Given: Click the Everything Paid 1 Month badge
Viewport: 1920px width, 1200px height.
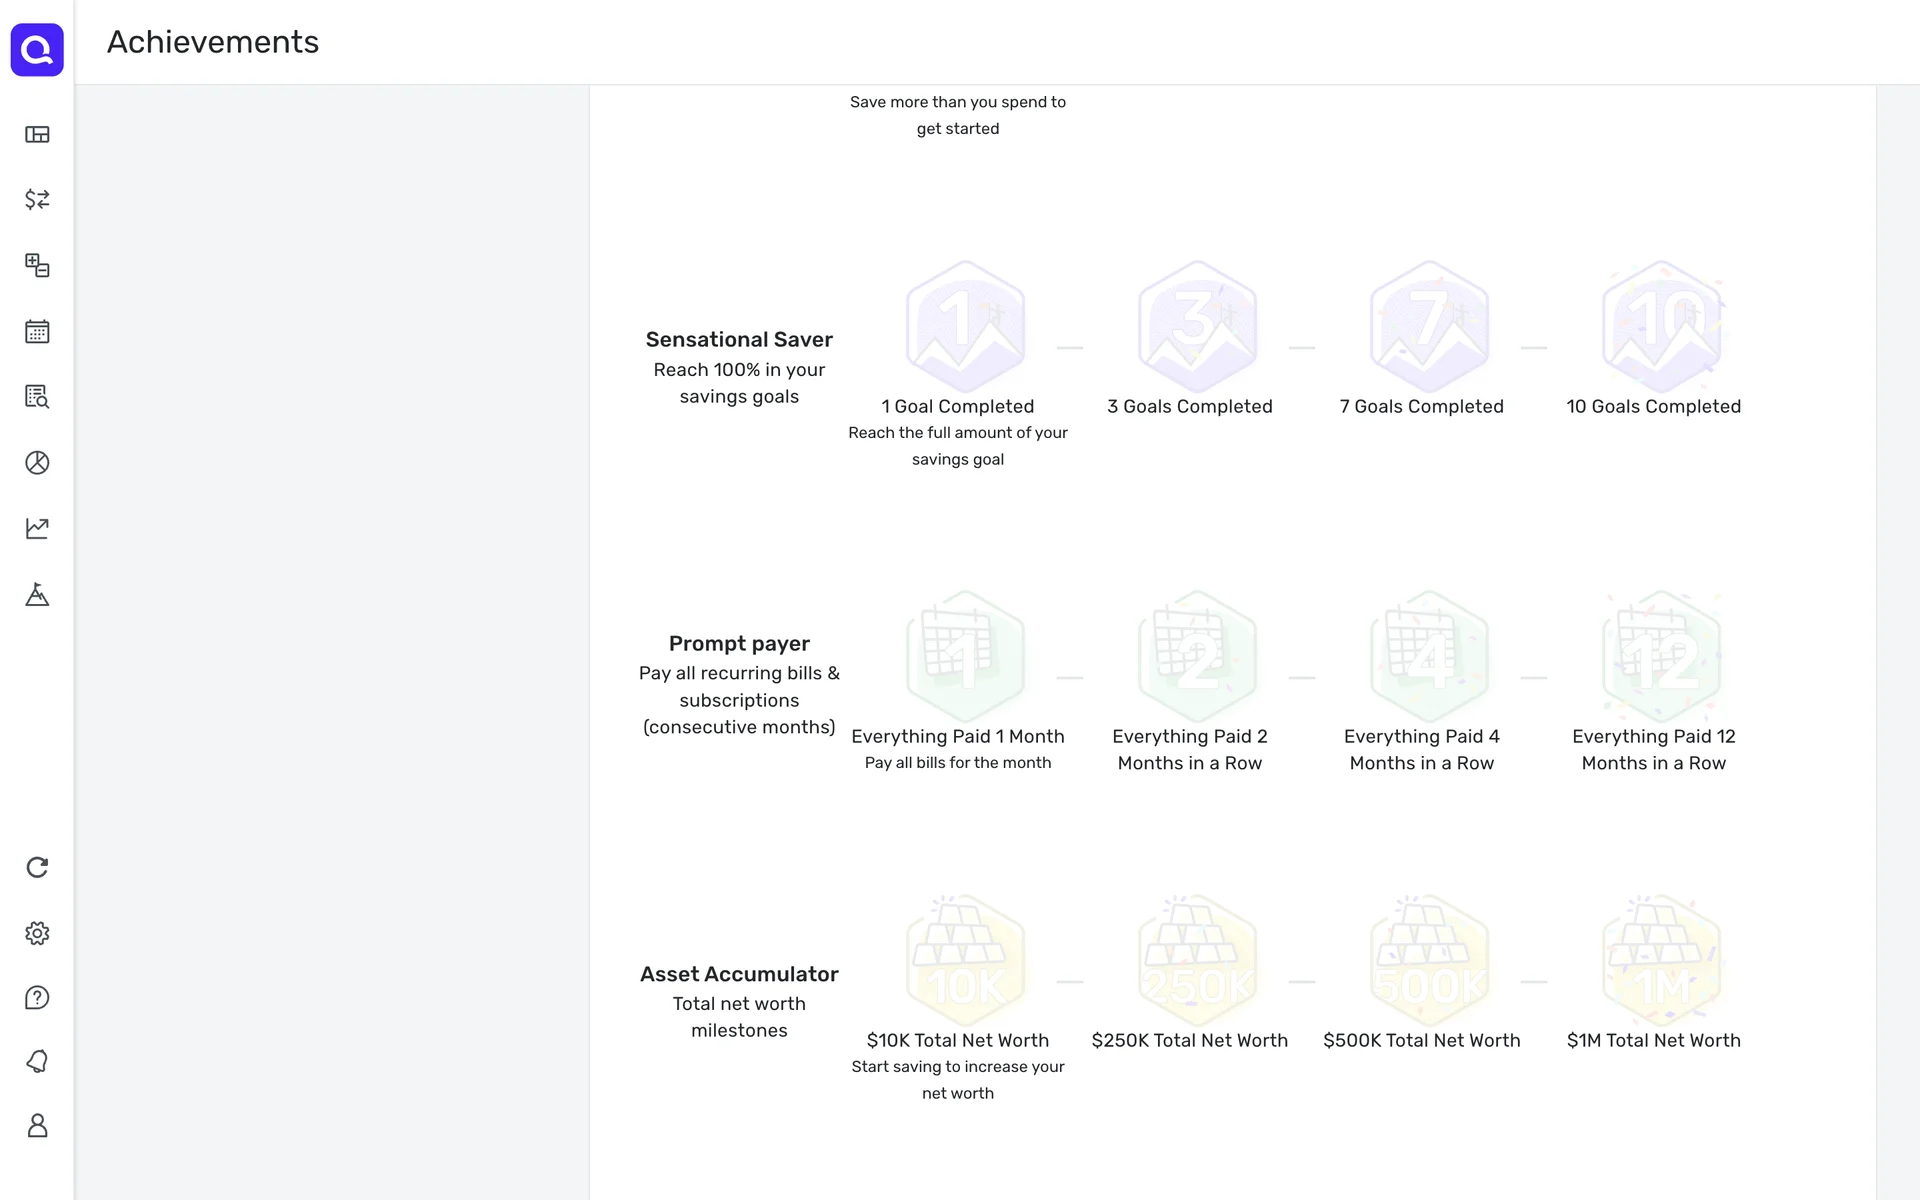Looking at the screenshot, I should 965,656.
